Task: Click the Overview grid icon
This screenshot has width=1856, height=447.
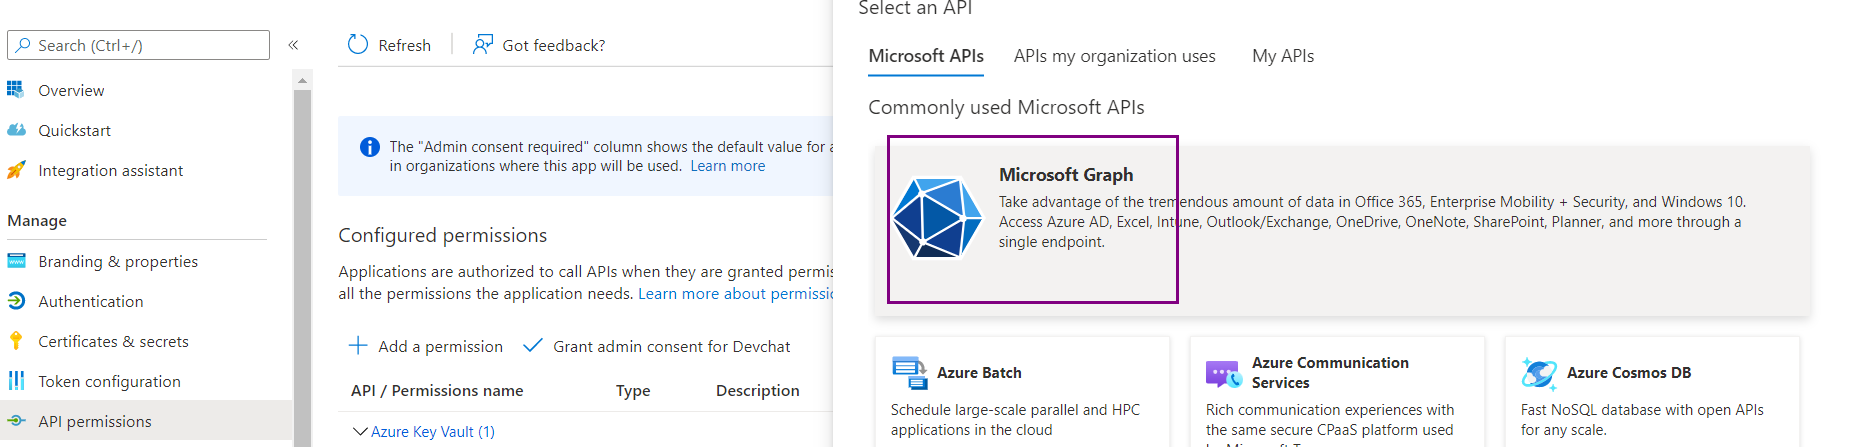Action: 16,90
